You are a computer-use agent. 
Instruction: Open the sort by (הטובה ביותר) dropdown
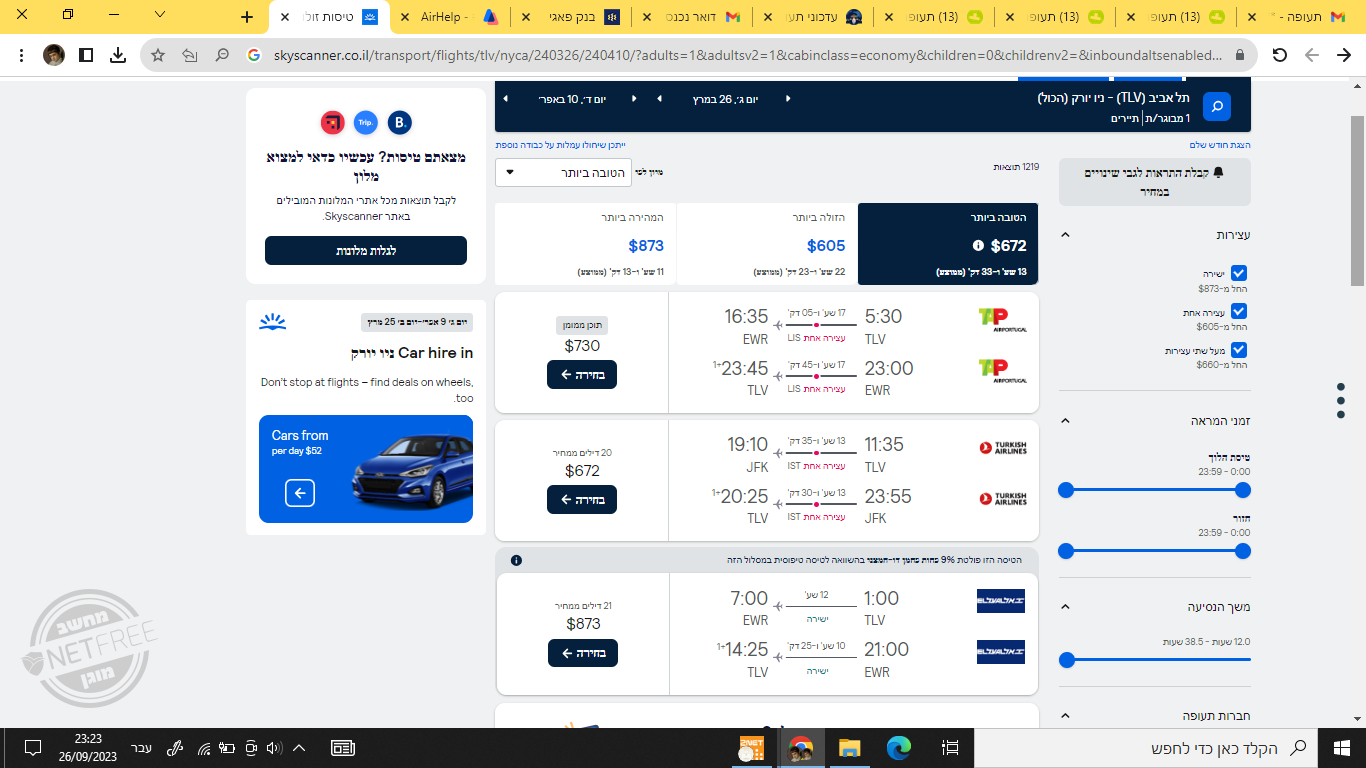coord(563,172)
